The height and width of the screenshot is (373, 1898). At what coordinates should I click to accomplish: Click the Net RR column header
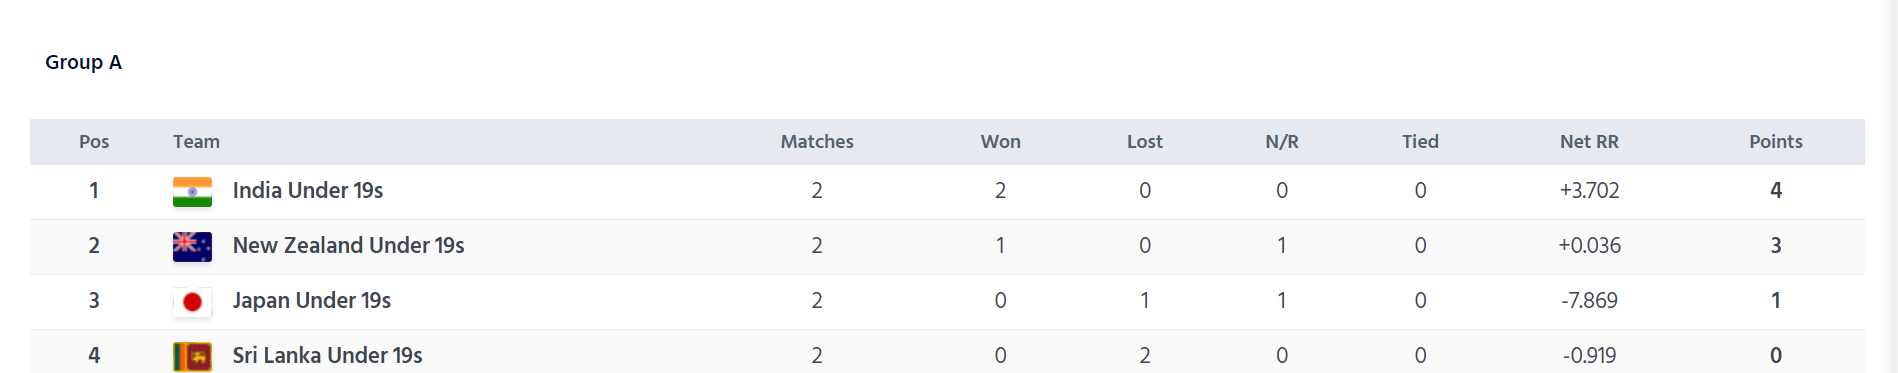click(x=1589, y=142)
